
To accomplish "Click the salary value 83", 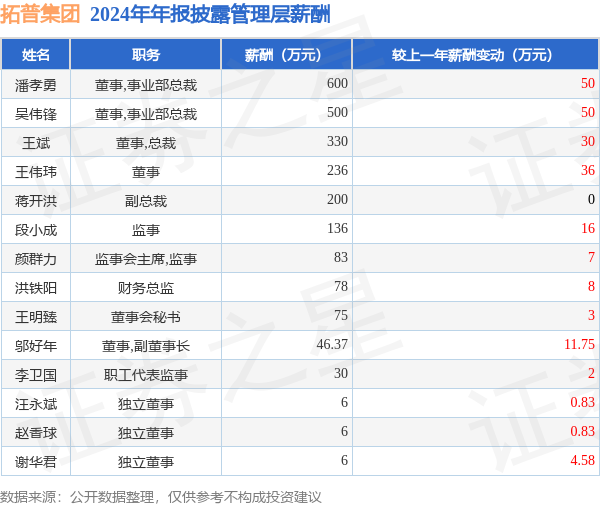I will [341, 257].
